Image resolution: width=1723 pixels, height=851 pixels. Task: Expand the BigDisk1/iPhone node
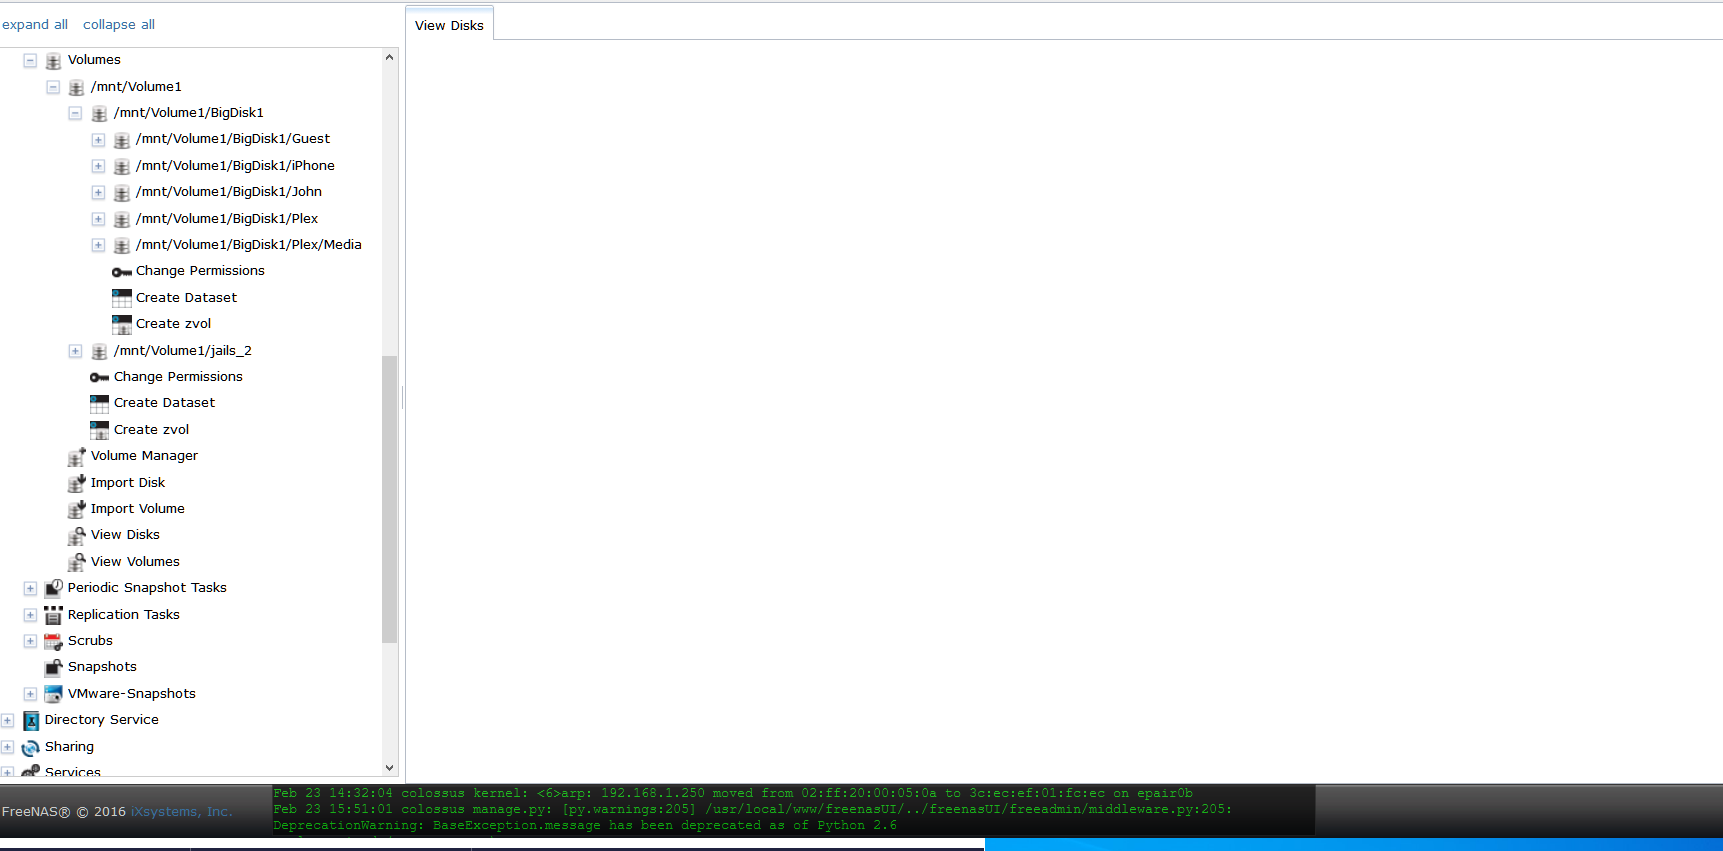coord(98,166)
